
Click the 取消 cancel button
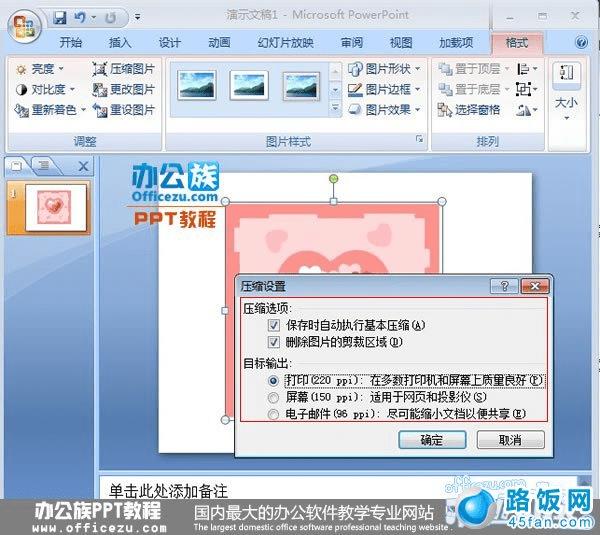[x=510, y=440]
